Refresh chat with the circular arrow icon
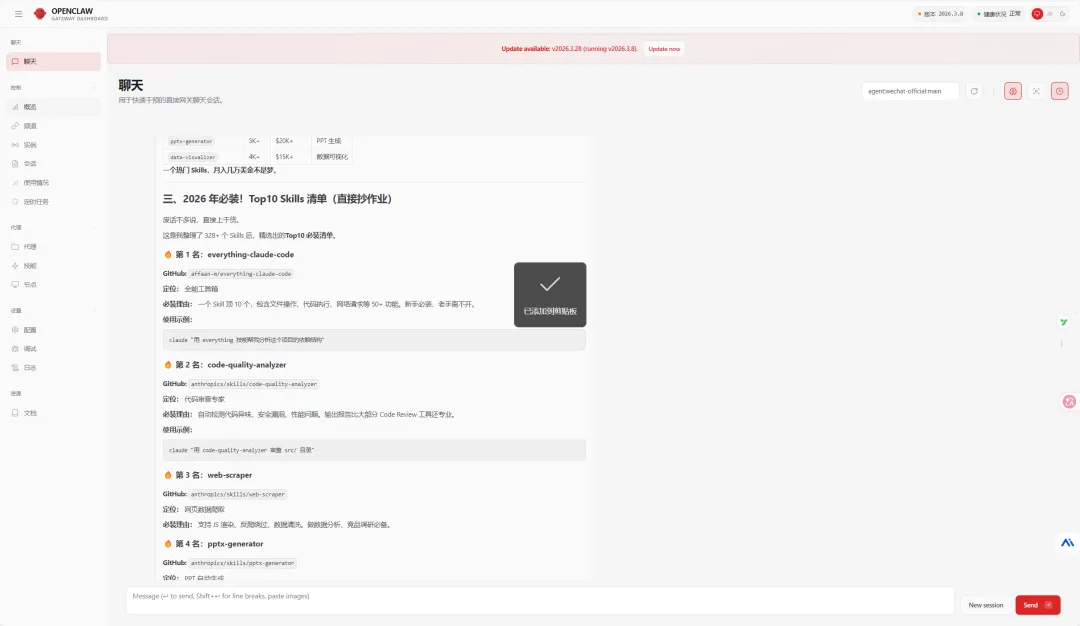The height and width of the screenshot is (626, 1080). coord(974,91)
